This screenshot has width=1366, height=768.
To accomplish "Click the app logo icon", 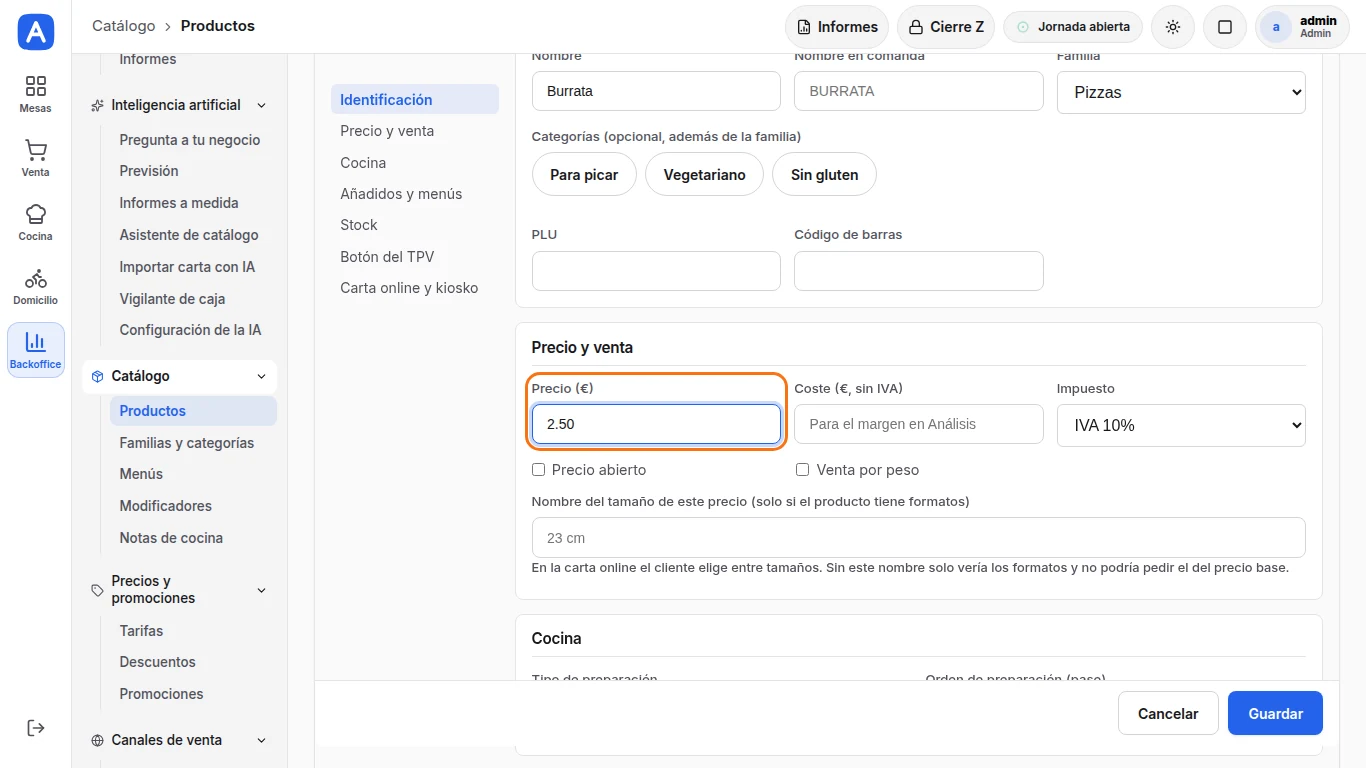I will pyautogui.click(x=36, y=33).
